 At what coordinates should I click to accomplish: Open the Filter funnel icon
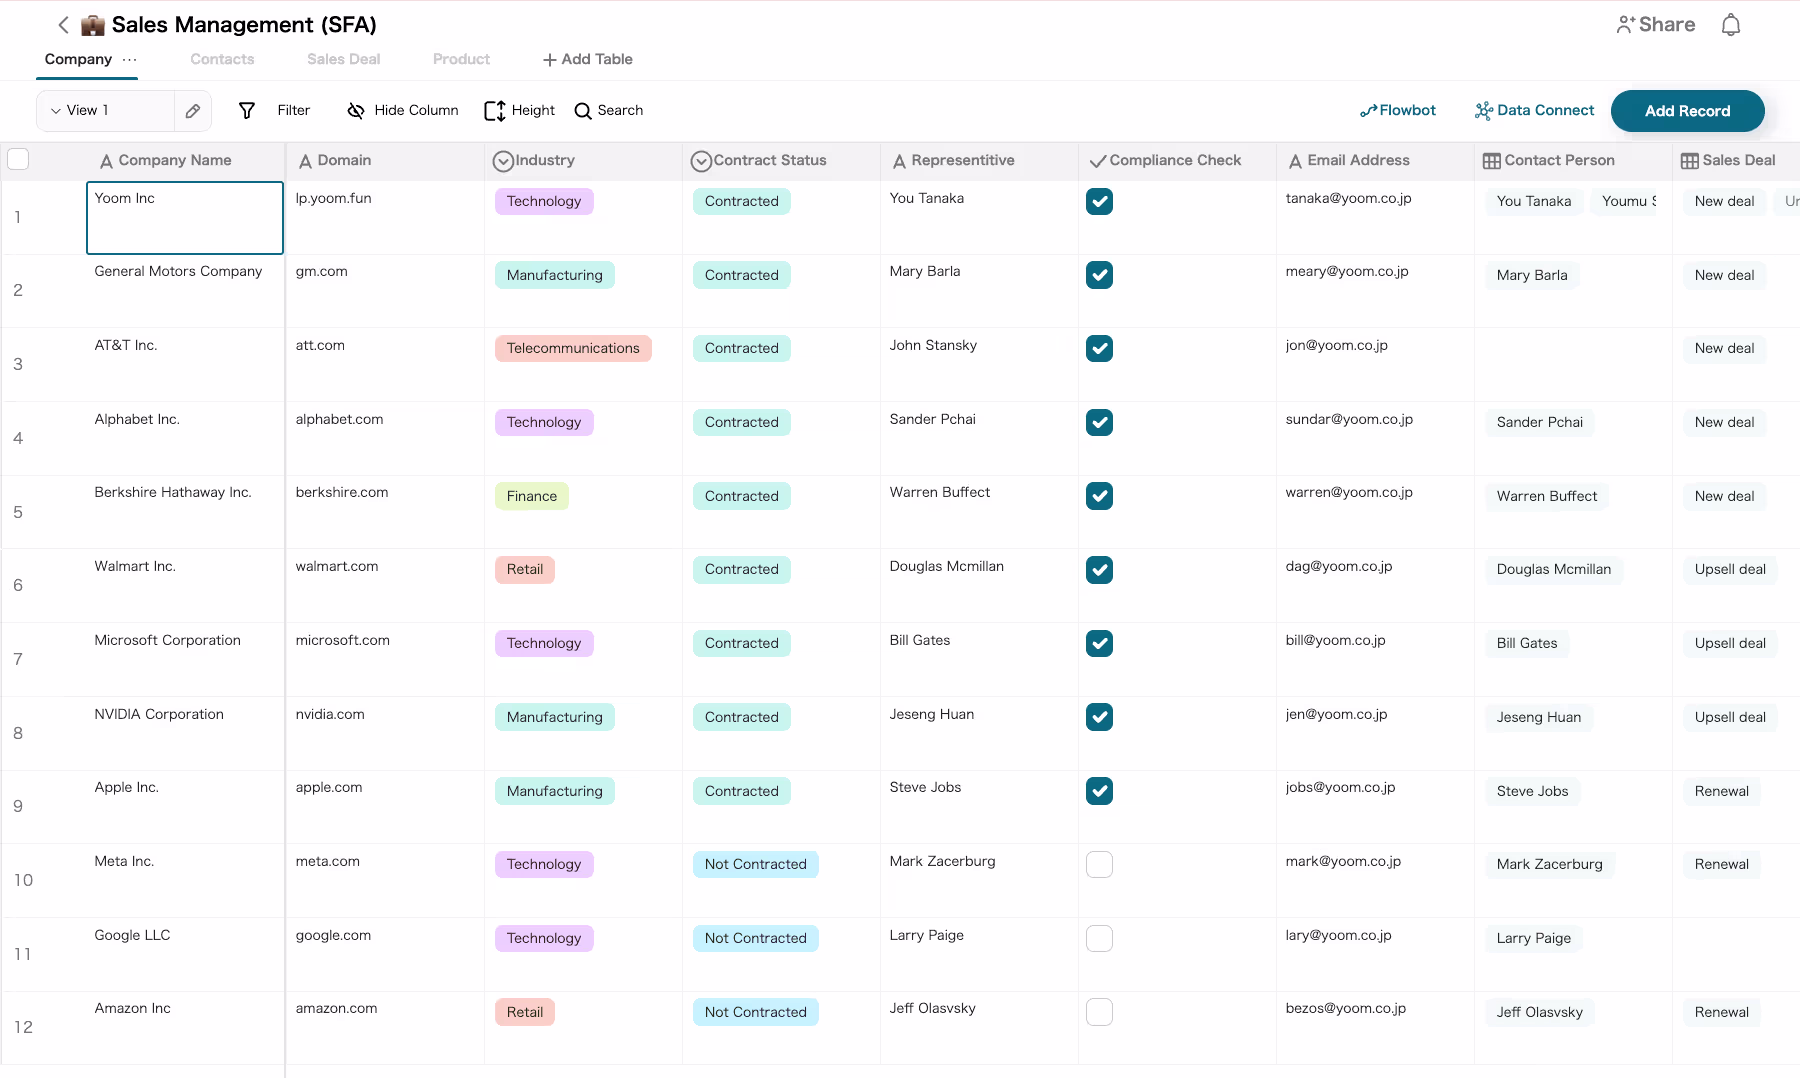point(247,111)
